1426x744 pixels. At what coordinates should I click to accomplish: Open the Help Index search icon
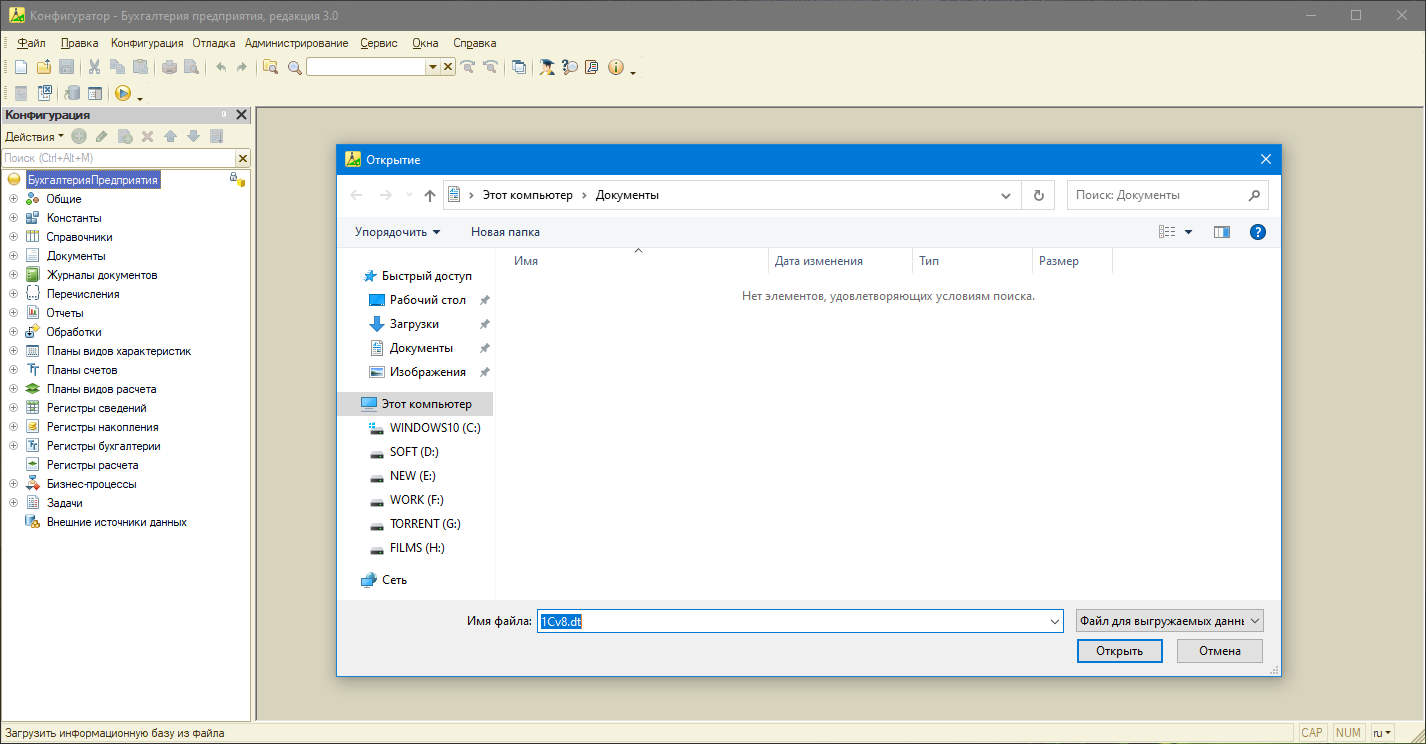click(569, 67)
